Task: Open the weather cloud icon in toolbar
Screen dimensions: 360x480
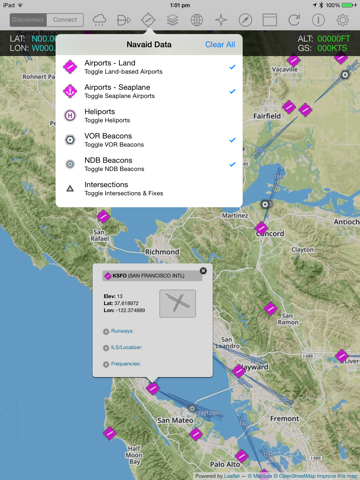Action: pyautogui.click(x=99, y=20)
